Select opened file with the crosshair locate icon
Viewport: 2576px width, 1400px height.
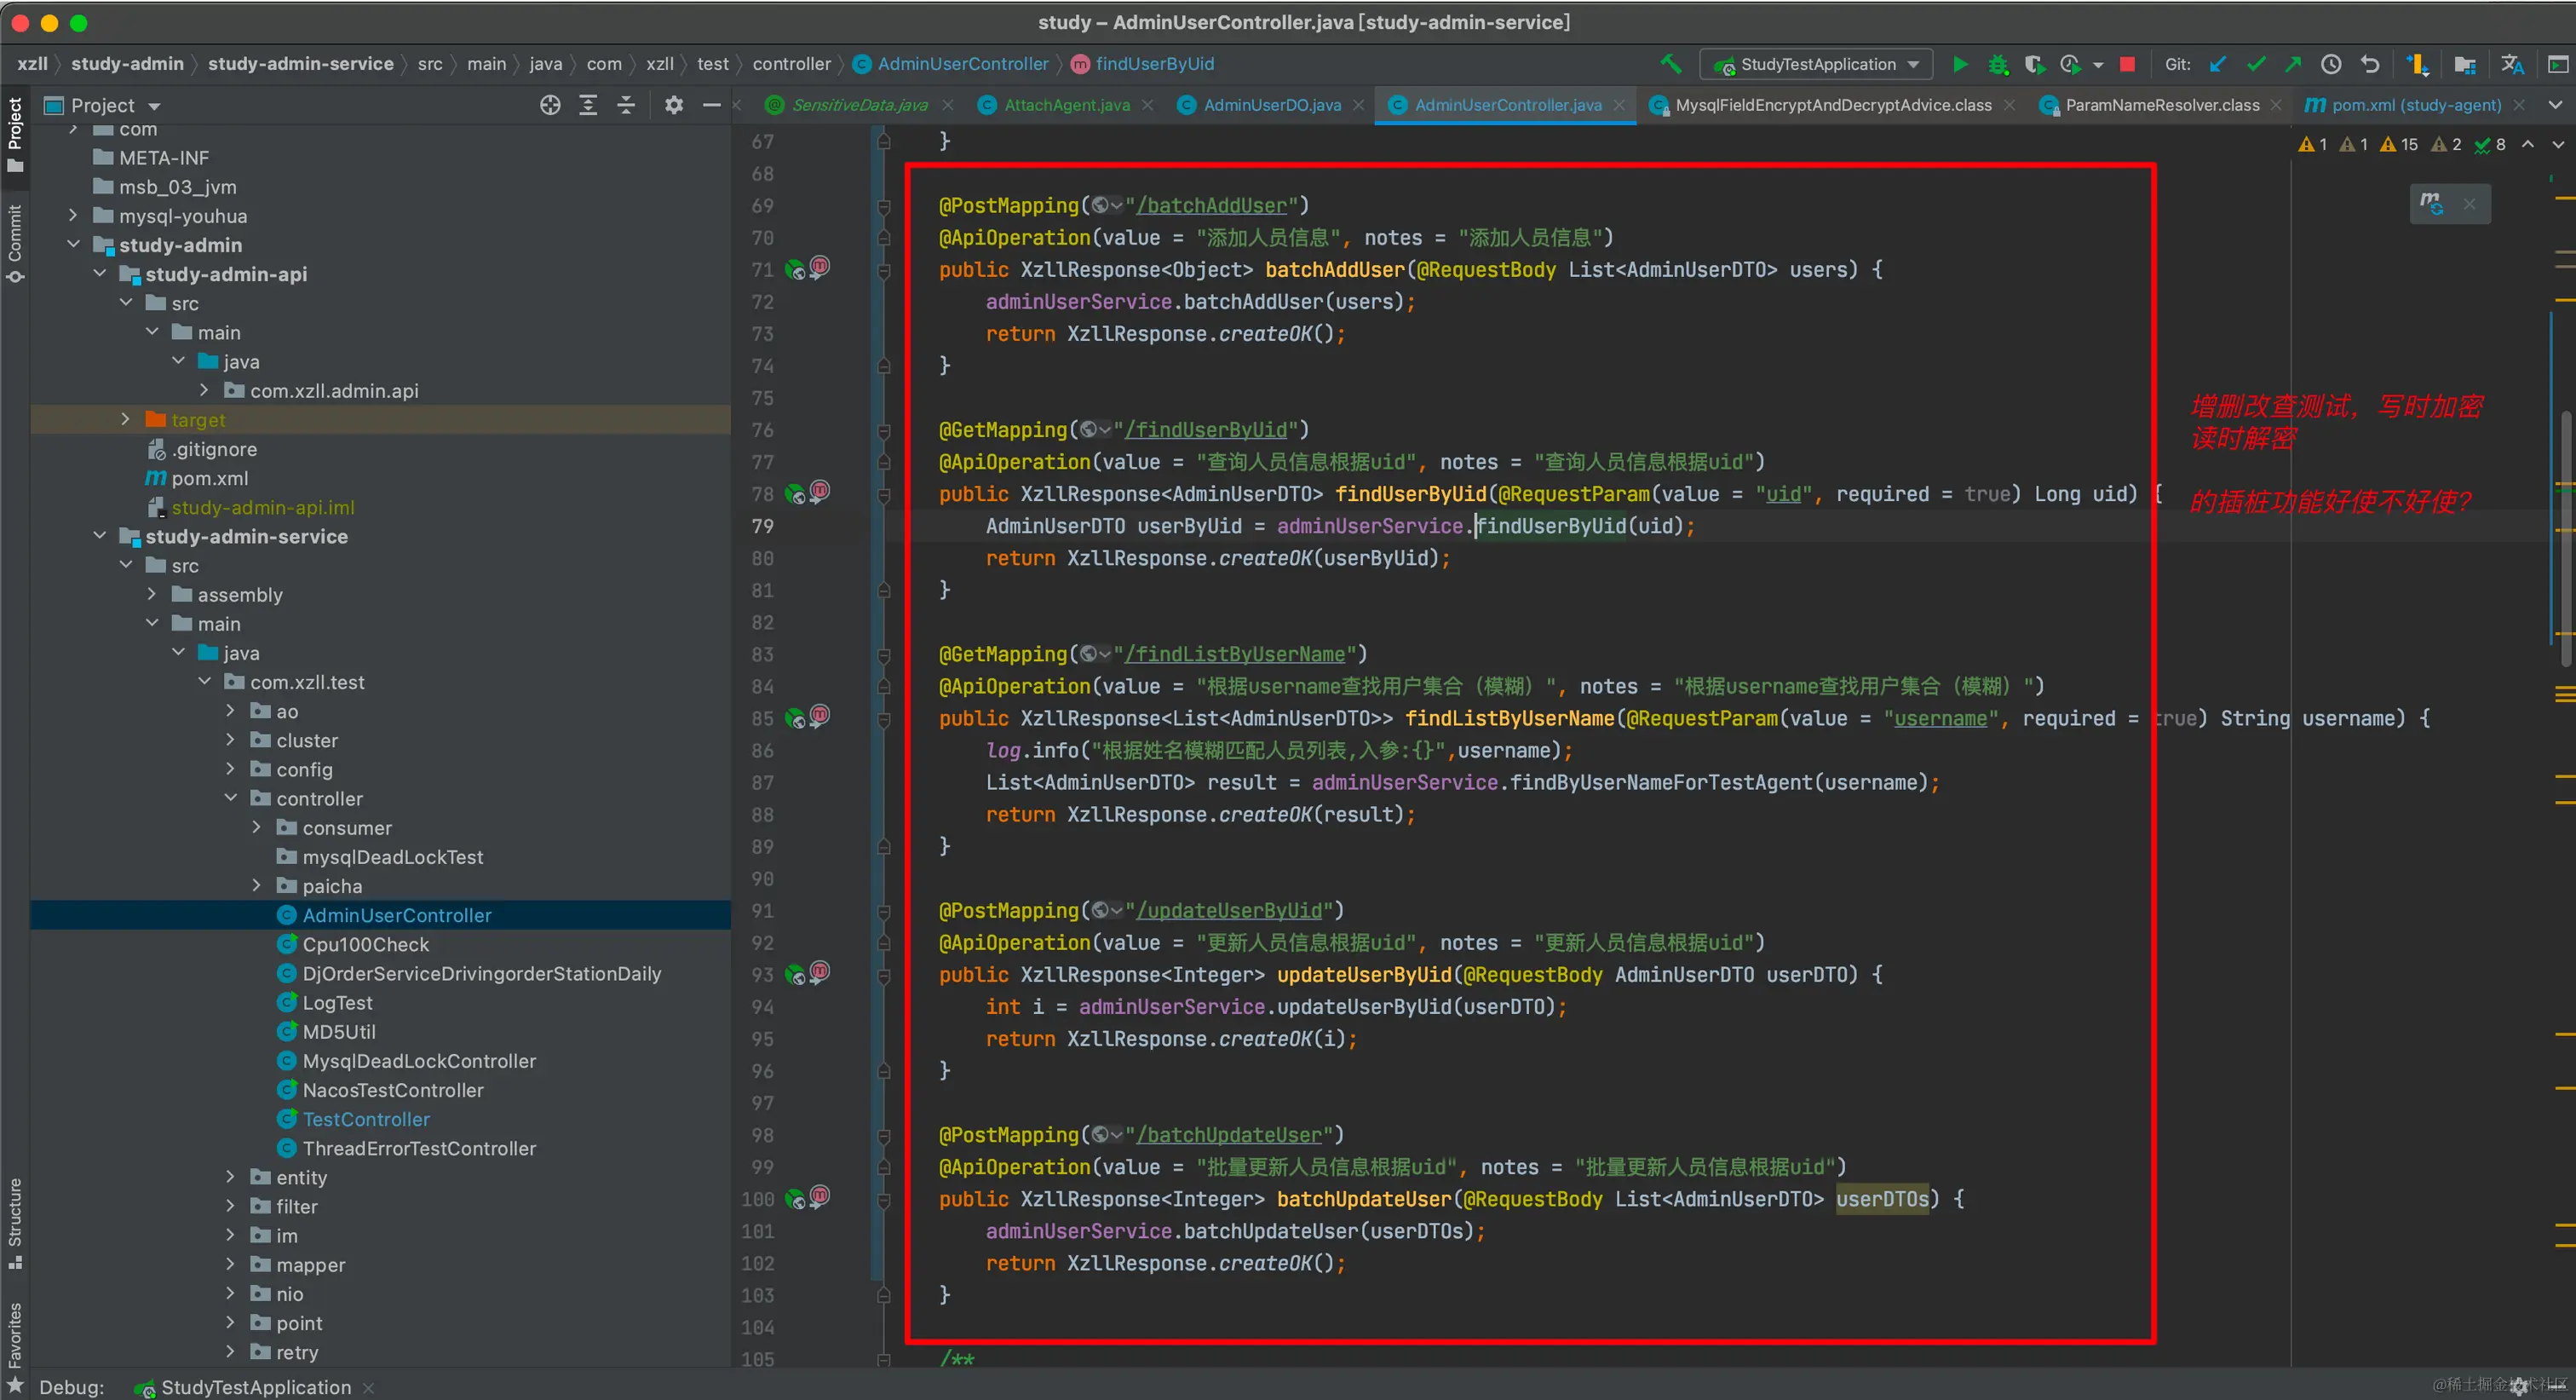tap(550, 105)
